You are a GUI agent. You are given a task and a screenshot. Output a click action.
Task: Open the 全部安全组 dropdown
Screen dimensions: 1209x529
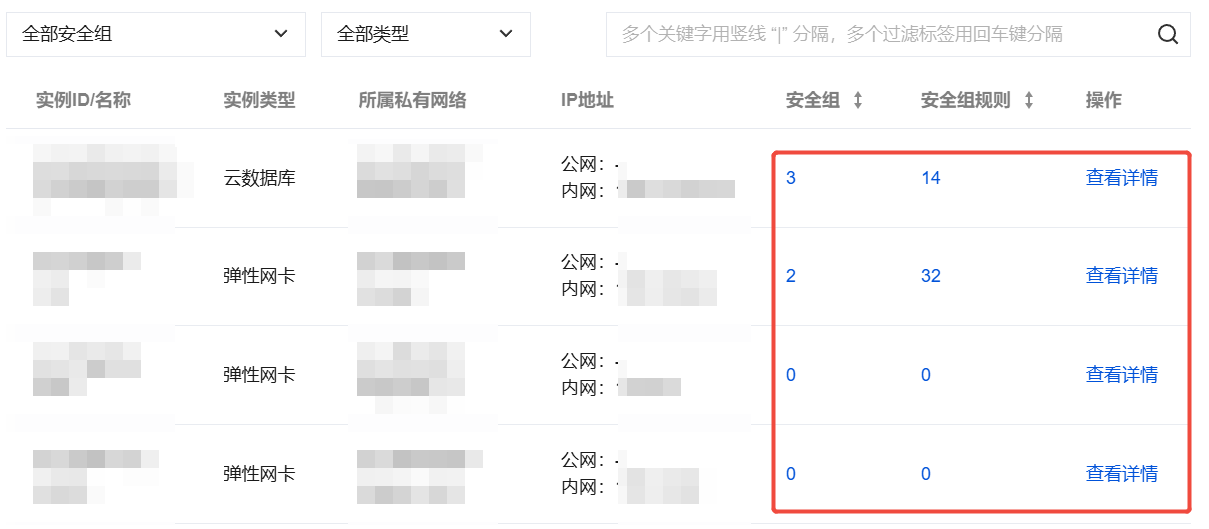pyautogui.click(x=155, y=35)
